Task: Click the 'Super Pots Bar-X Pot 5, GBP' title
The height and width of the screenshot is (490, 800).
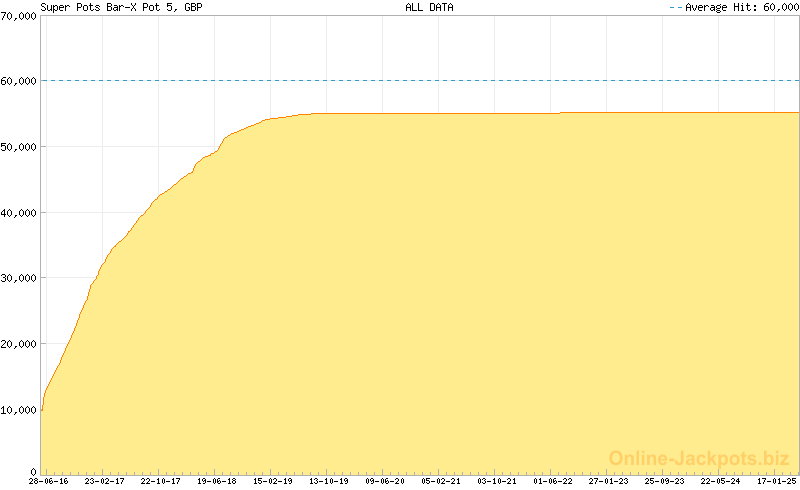Action: (122, 7)
